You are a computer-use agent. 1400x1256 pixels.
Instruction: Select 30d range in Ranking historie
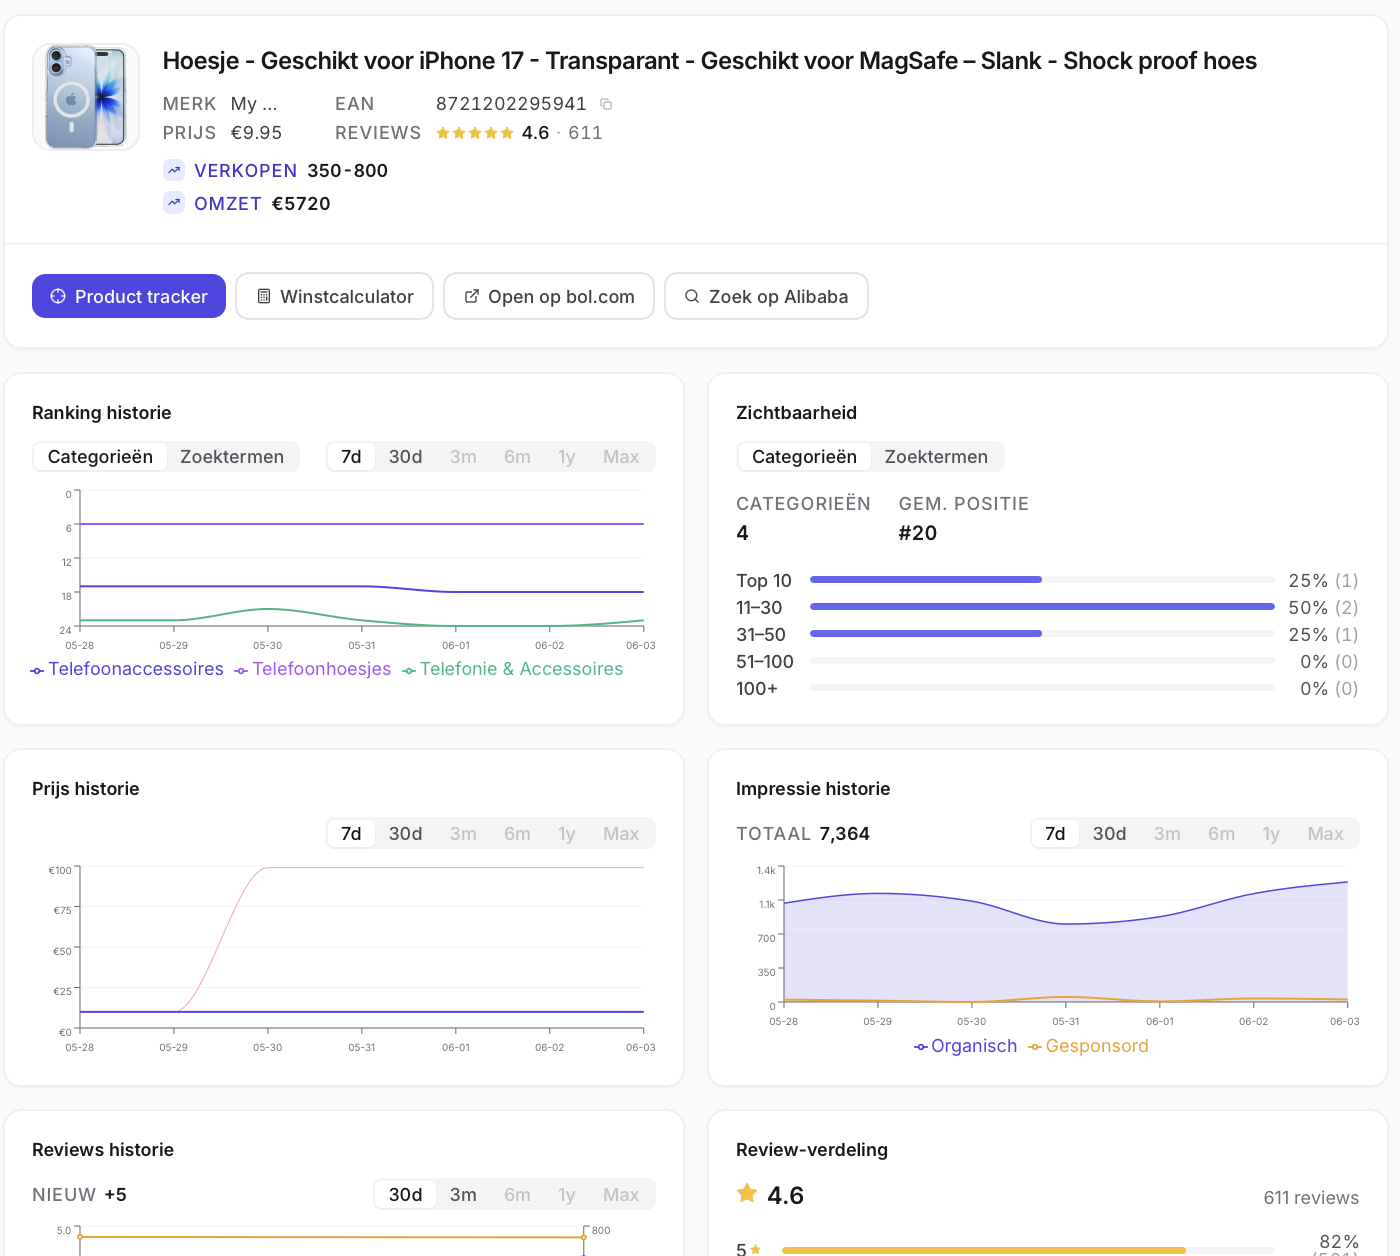coord(405,457)
